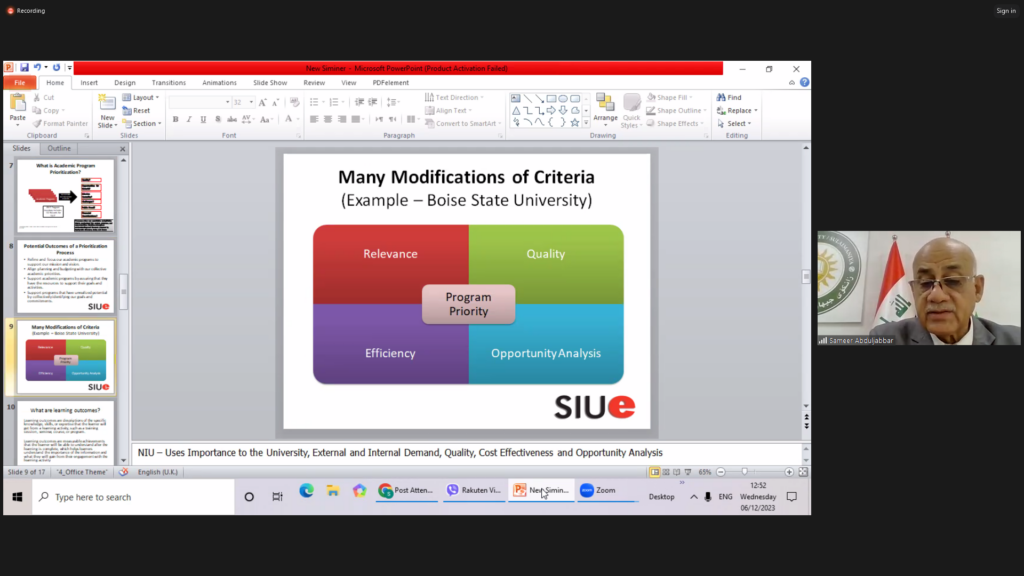Select the Rectangle shape

(x=551, y=99)
